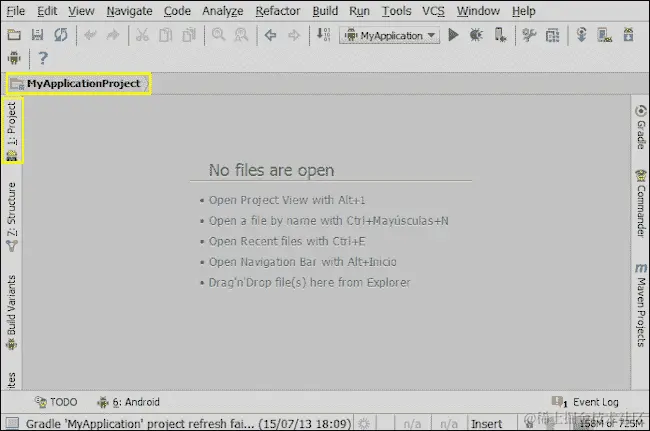Open the MyApplication run configuration dropdown

click(390, 36)
